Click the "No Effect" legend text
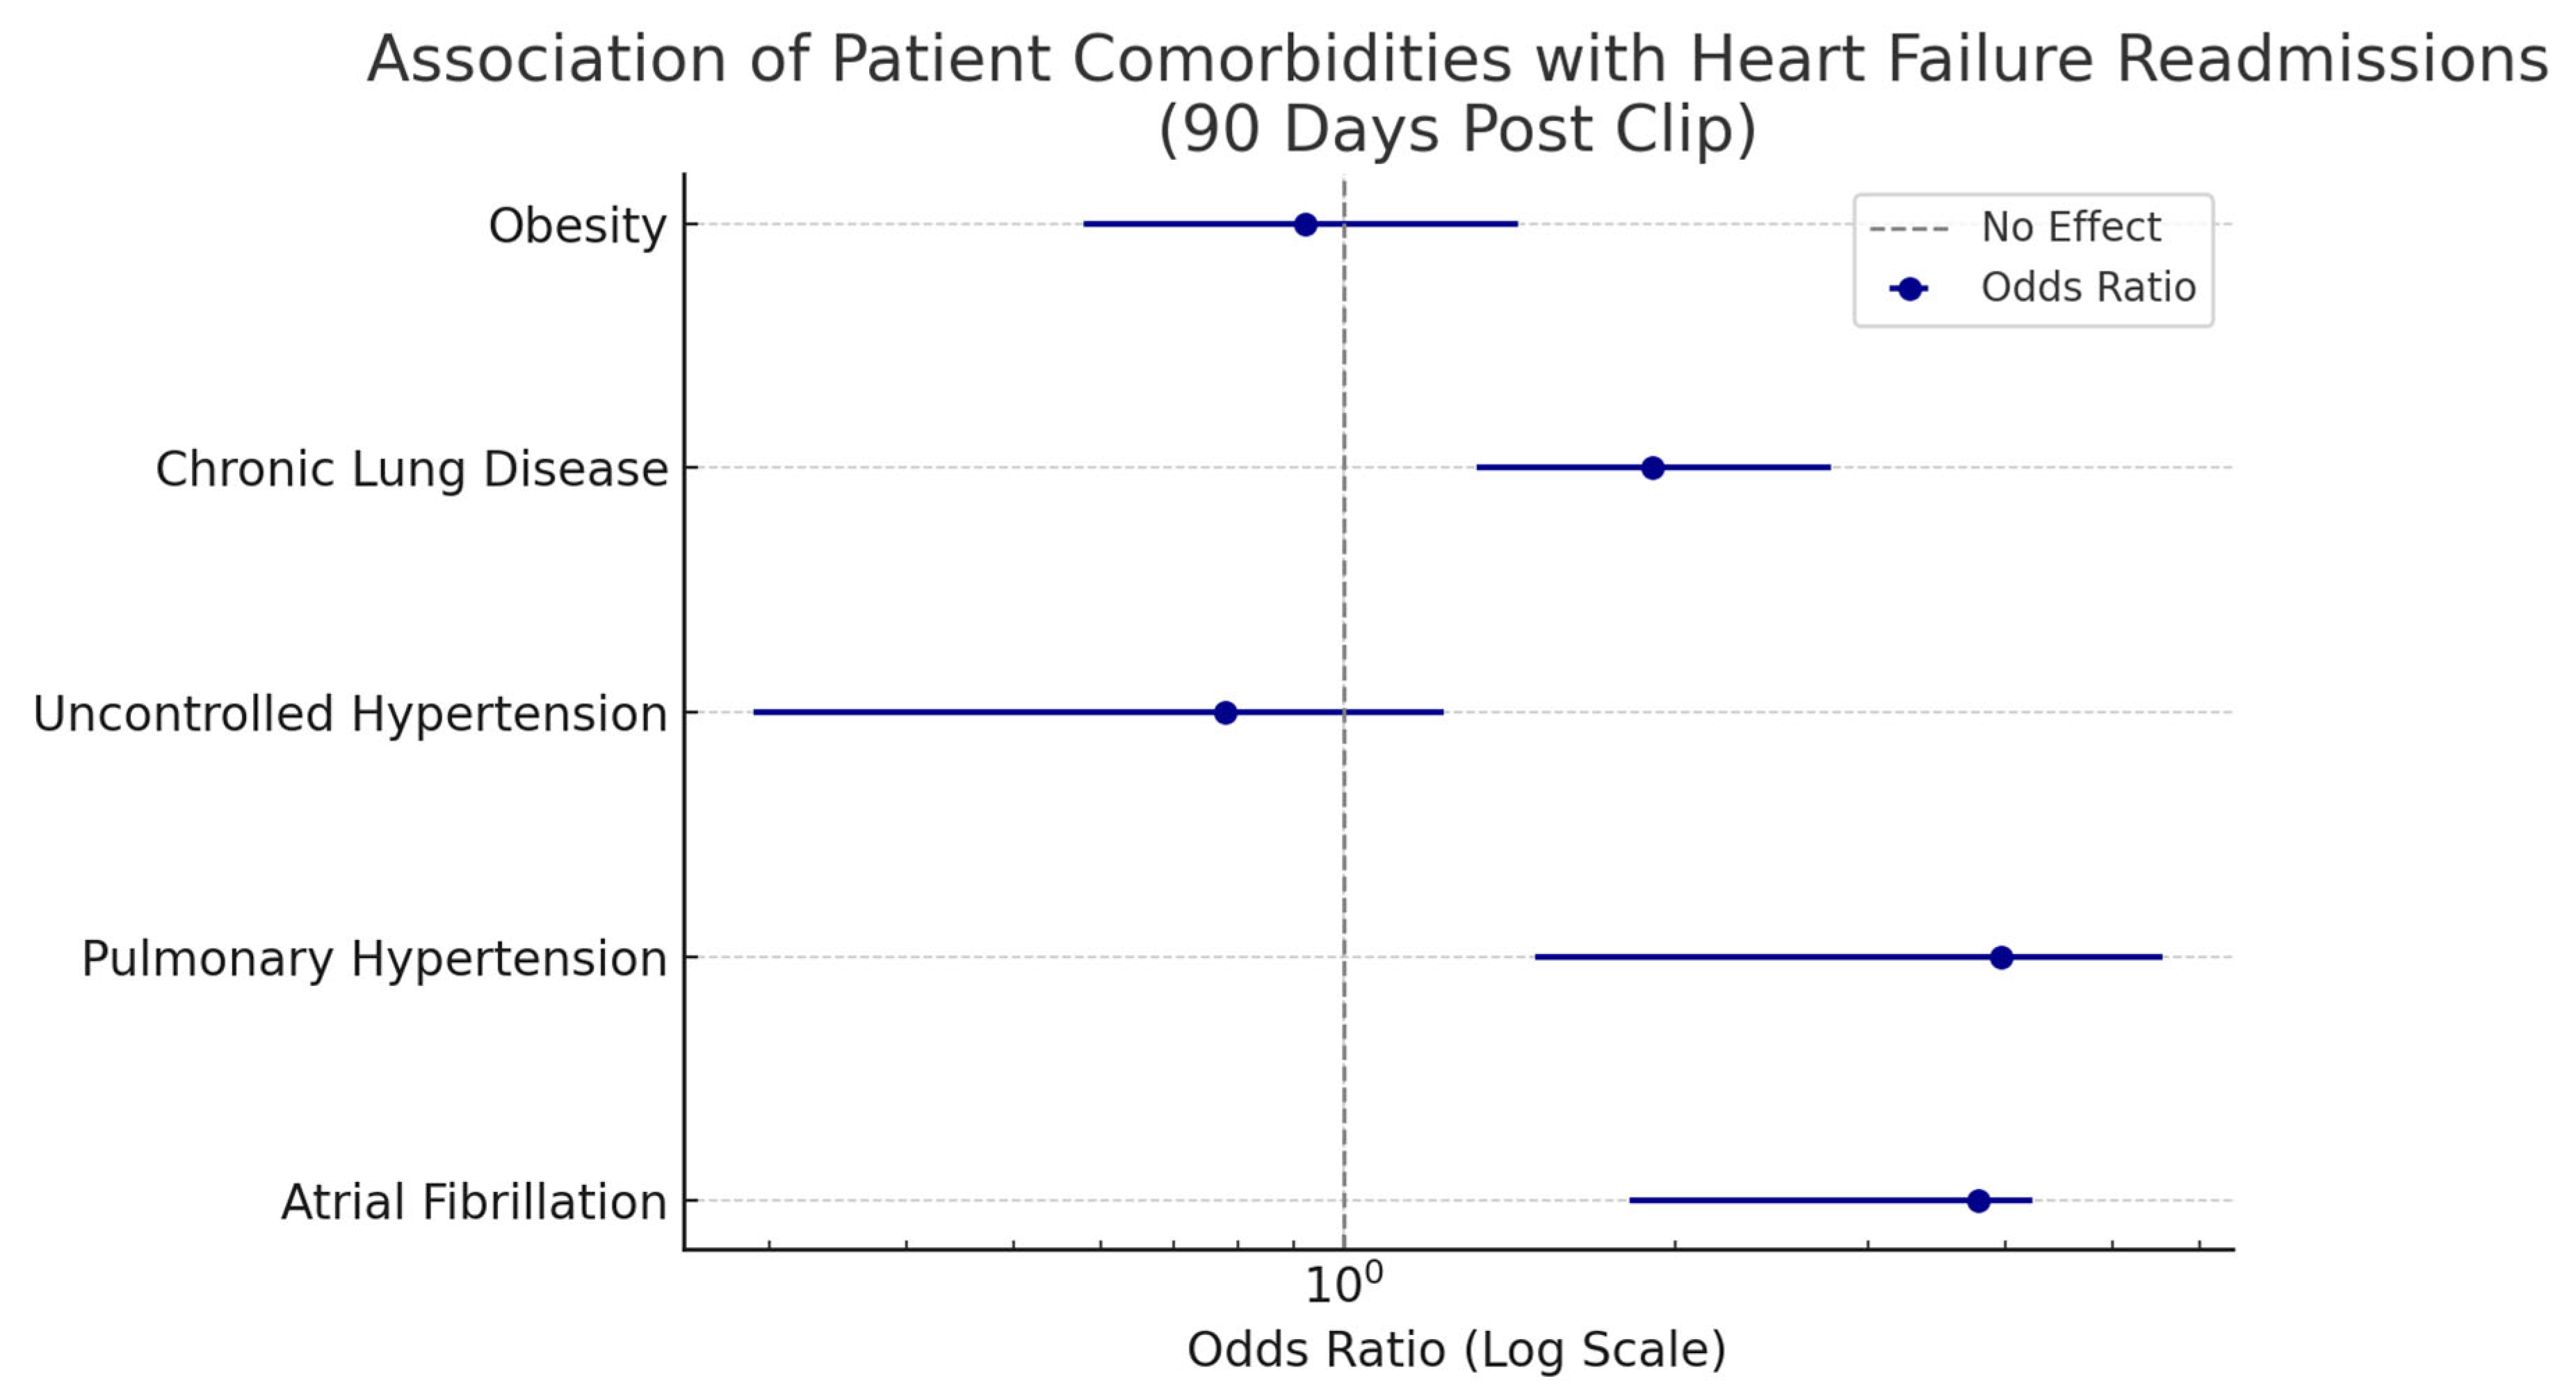 tap(2071, 228)
